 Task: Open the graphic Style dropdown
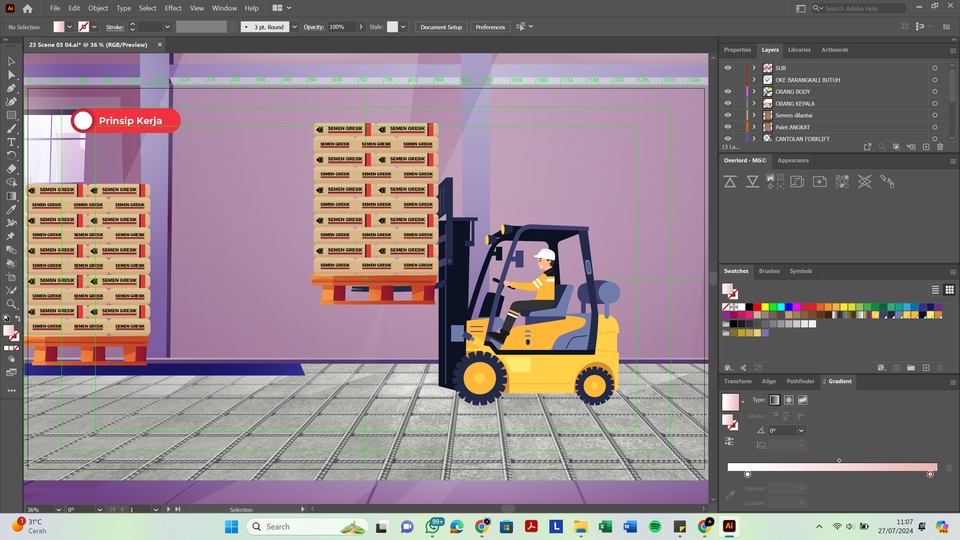click(x=403, y=27)
